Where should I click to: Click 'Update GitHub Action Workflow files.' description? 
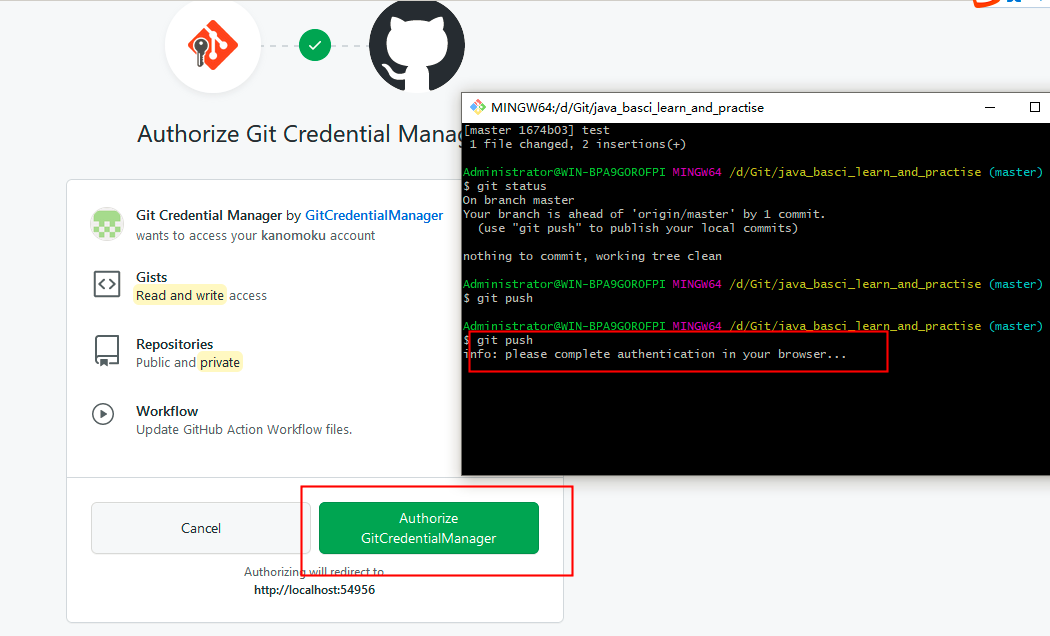point(244,429)
